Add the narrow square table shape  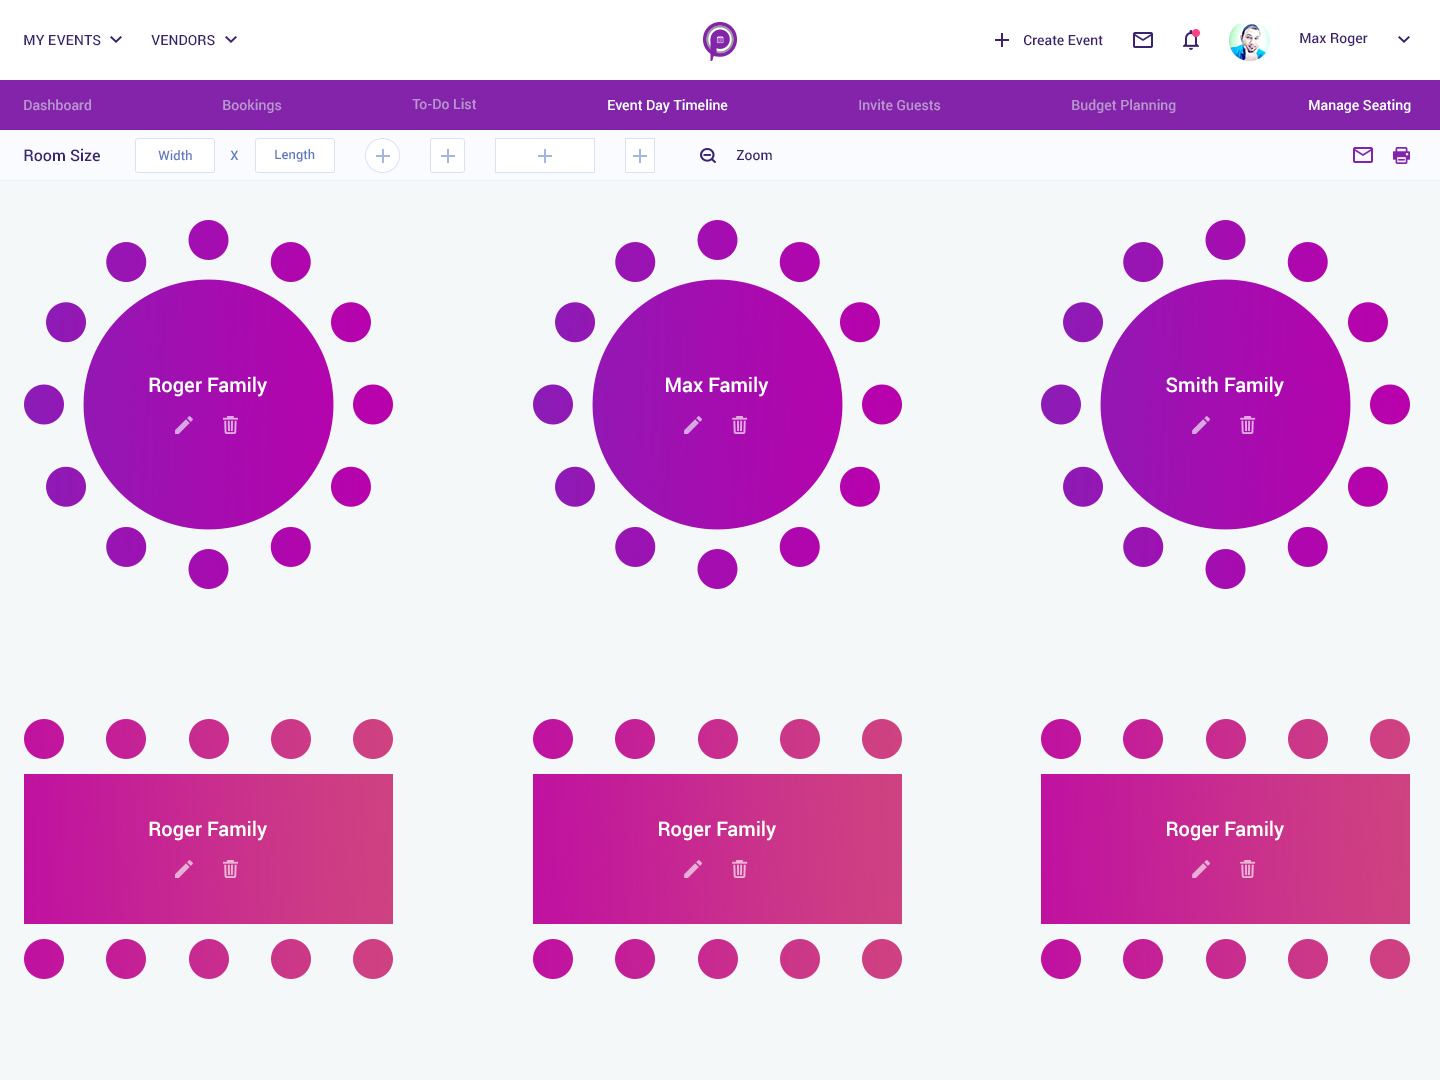tap(640, 155)
